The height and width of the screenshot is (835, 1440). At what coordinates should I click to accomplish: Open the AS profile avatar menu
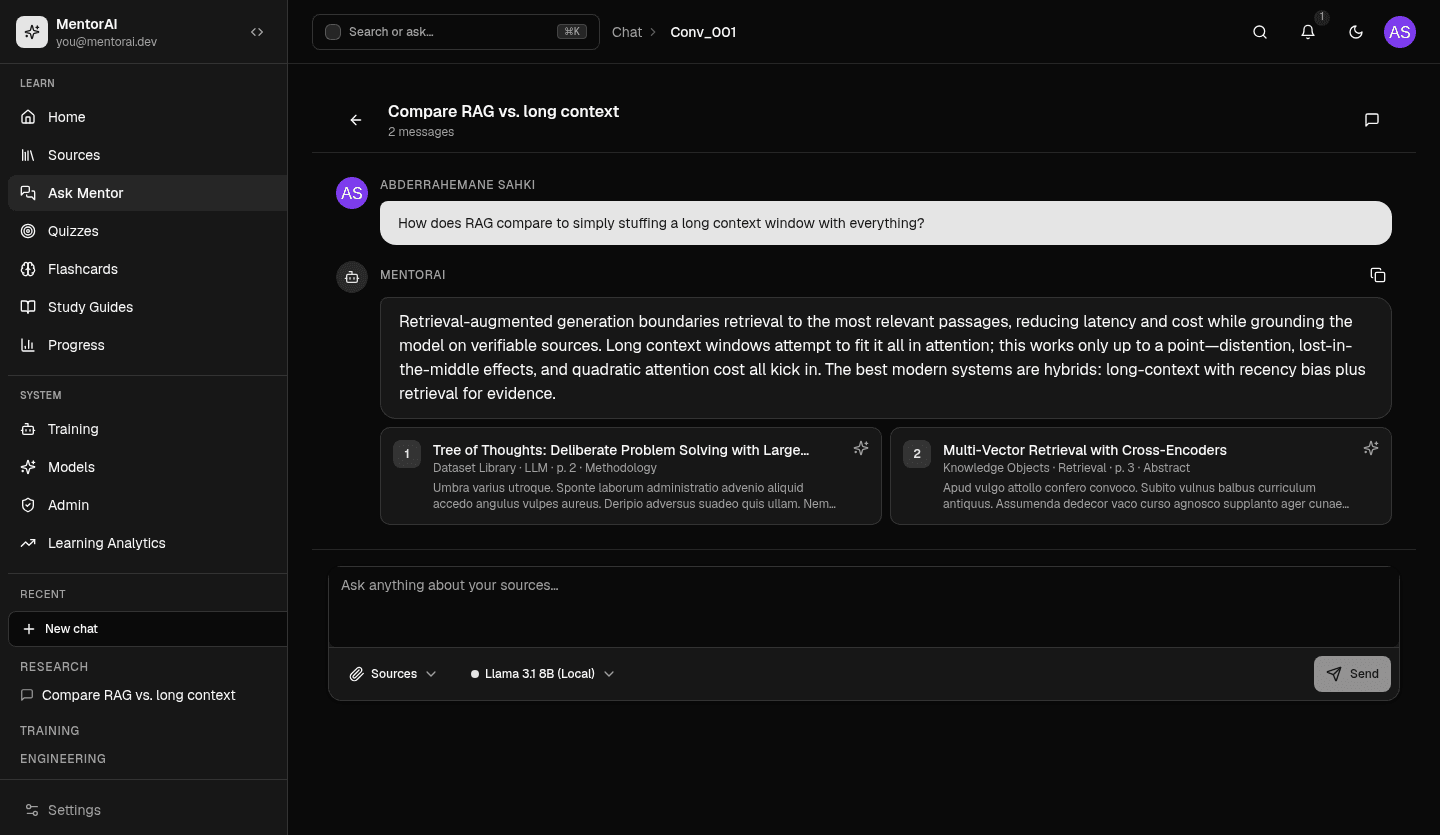1400,32
